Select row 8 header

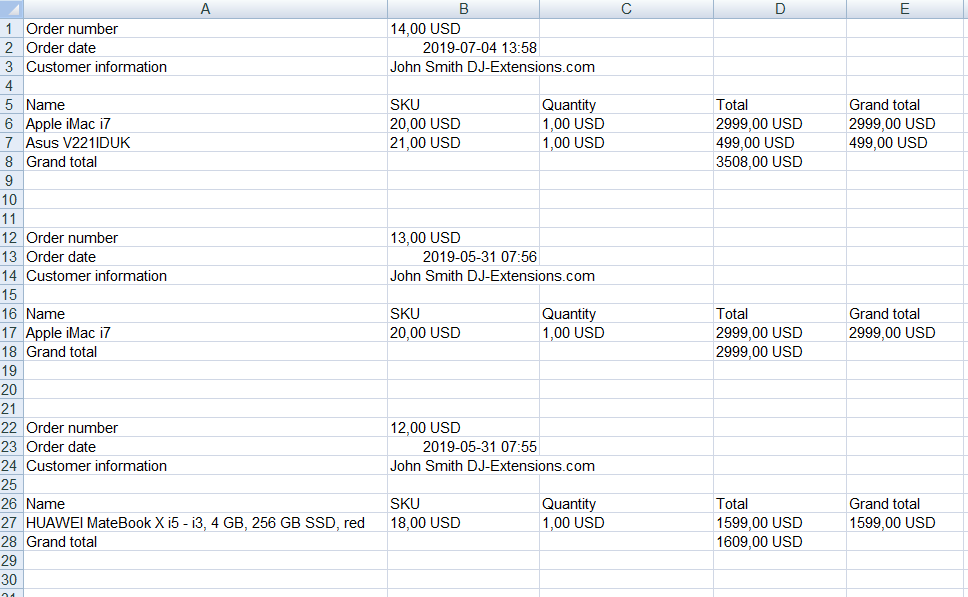click(x=11, y=162)
